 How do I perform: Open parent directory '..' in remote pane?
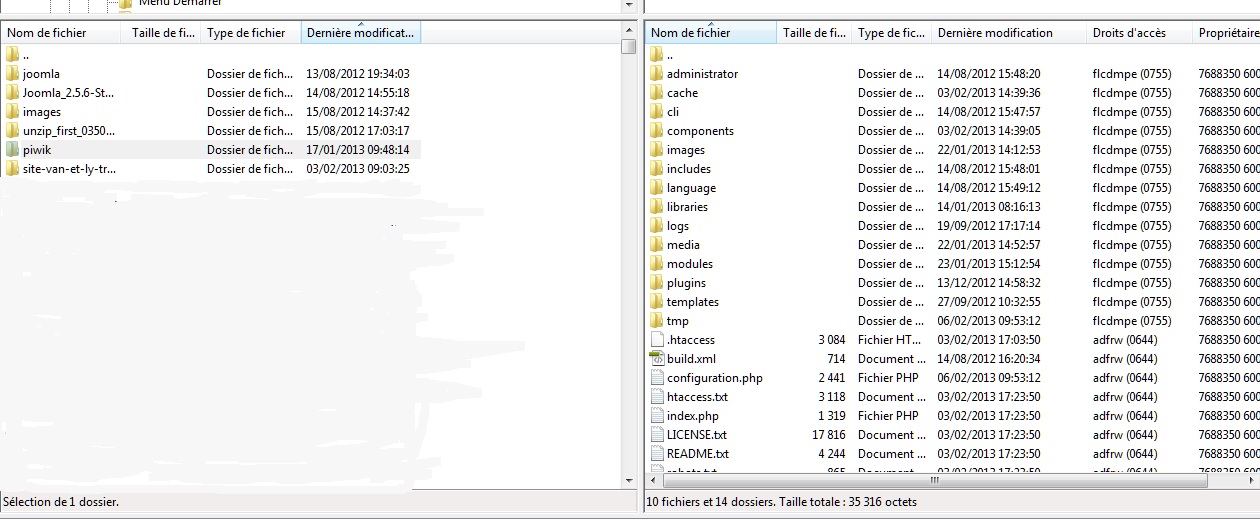pyautogui.click(x=669, y=55)
